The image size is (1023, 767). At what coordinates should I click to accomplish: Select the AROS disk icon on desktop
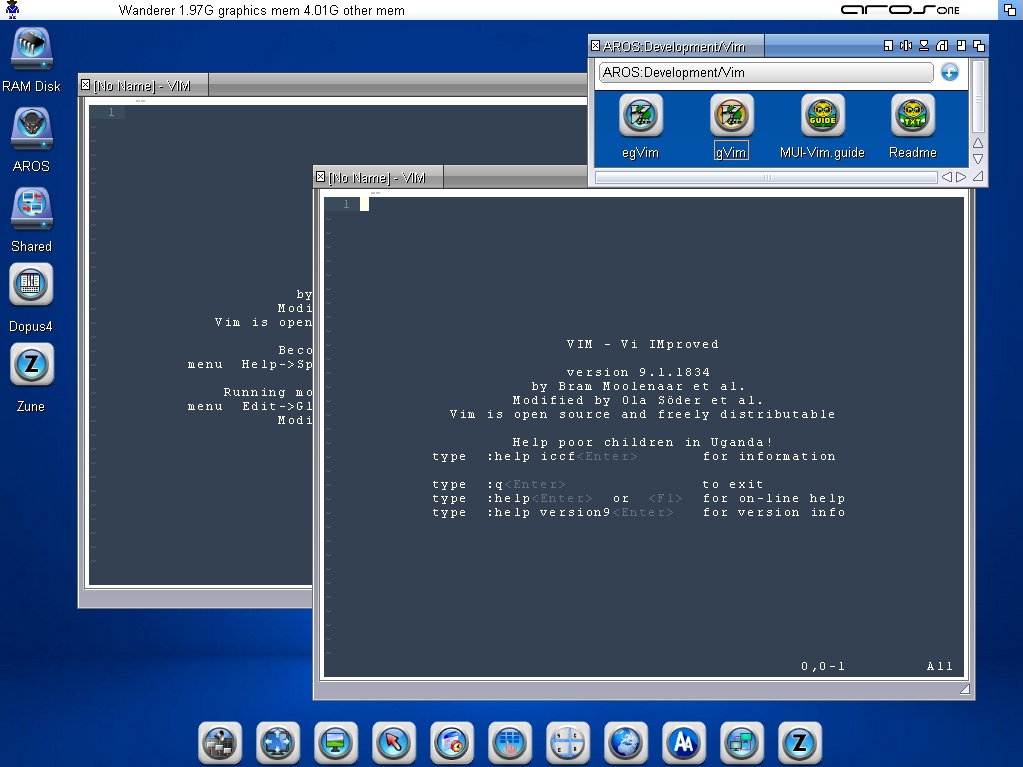pos(31,130)
